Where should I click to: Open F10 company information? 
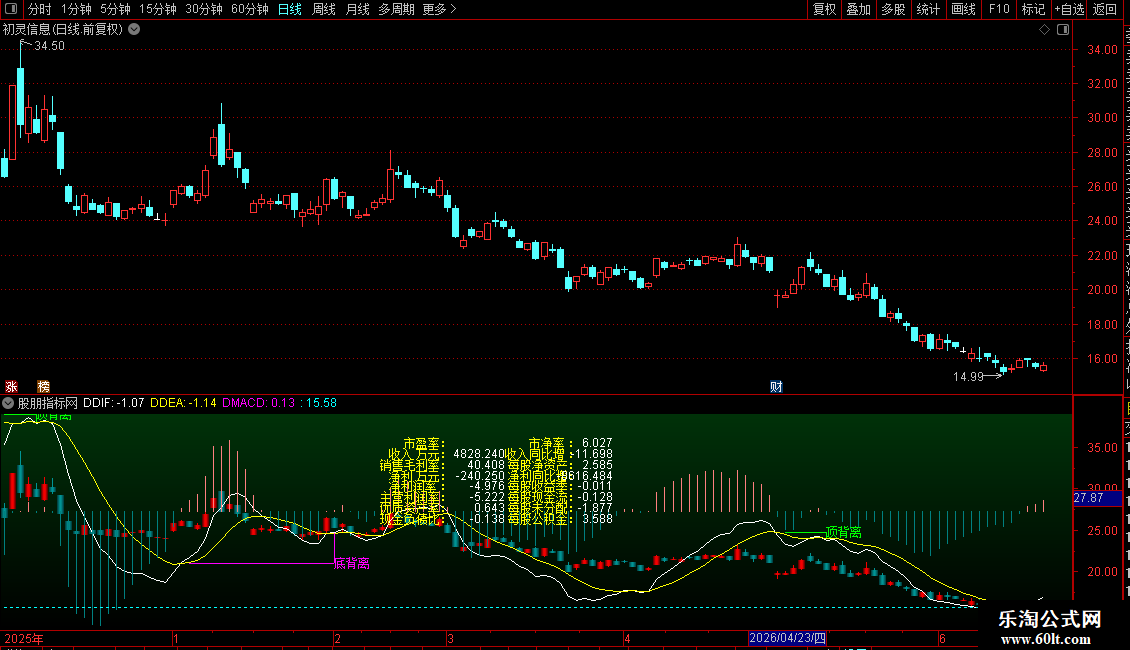pyautogui.click(x=999, y=9)
